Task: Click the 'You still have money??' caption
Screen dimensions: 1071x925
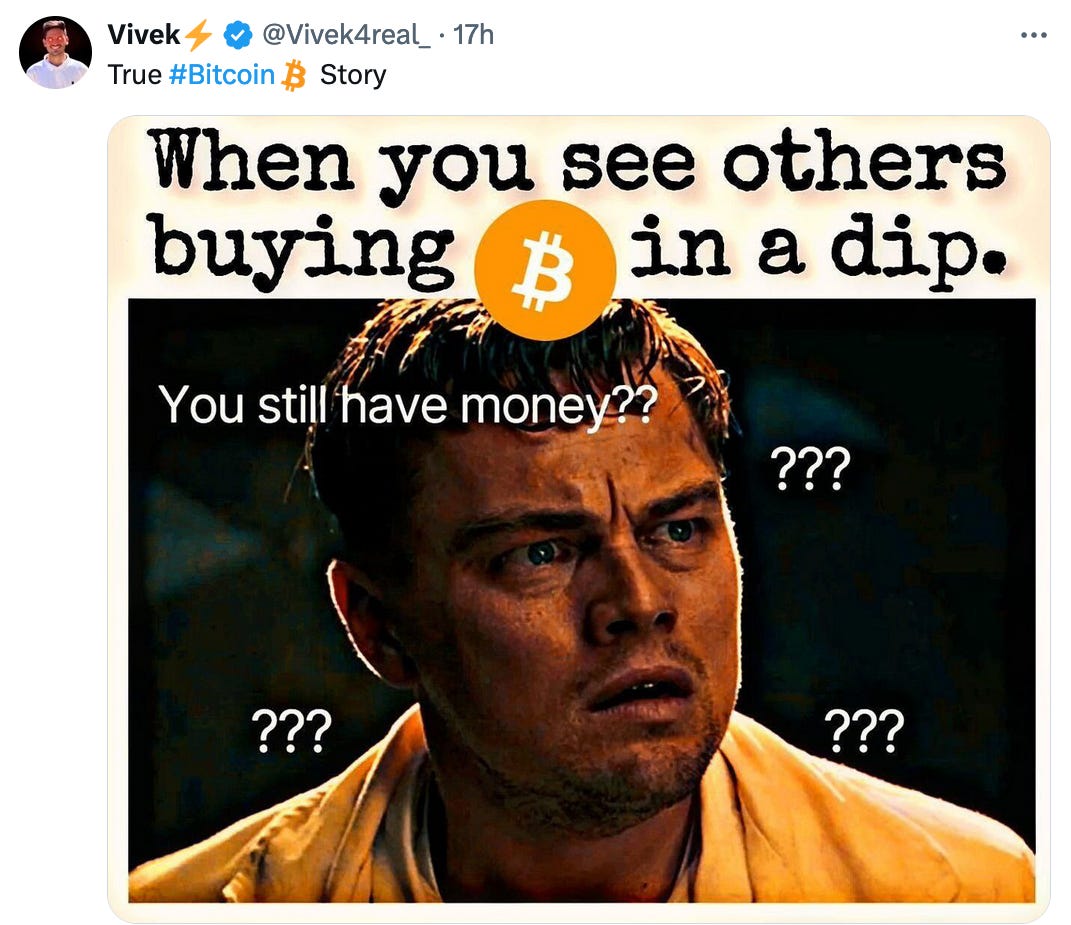Action: coord(408,405)
